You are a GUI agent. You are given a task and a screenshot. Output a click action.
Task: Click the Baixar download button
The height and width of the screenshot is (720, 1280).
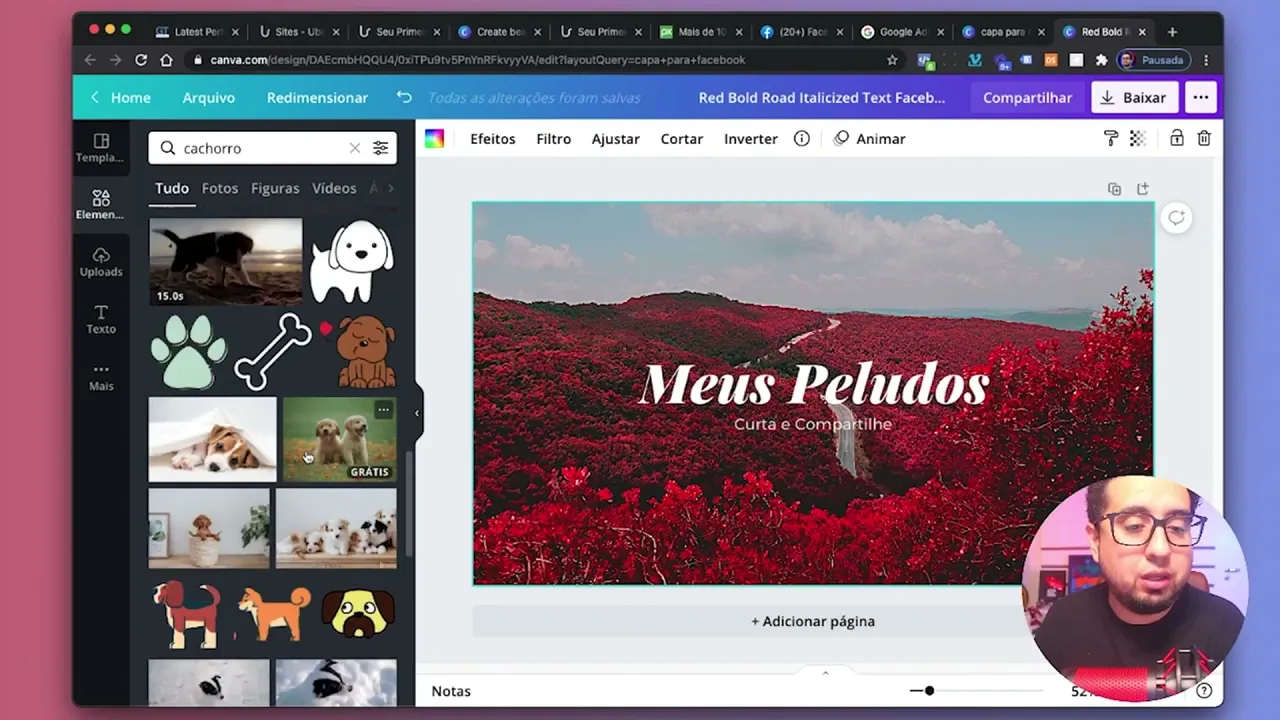pos(1133,97)
